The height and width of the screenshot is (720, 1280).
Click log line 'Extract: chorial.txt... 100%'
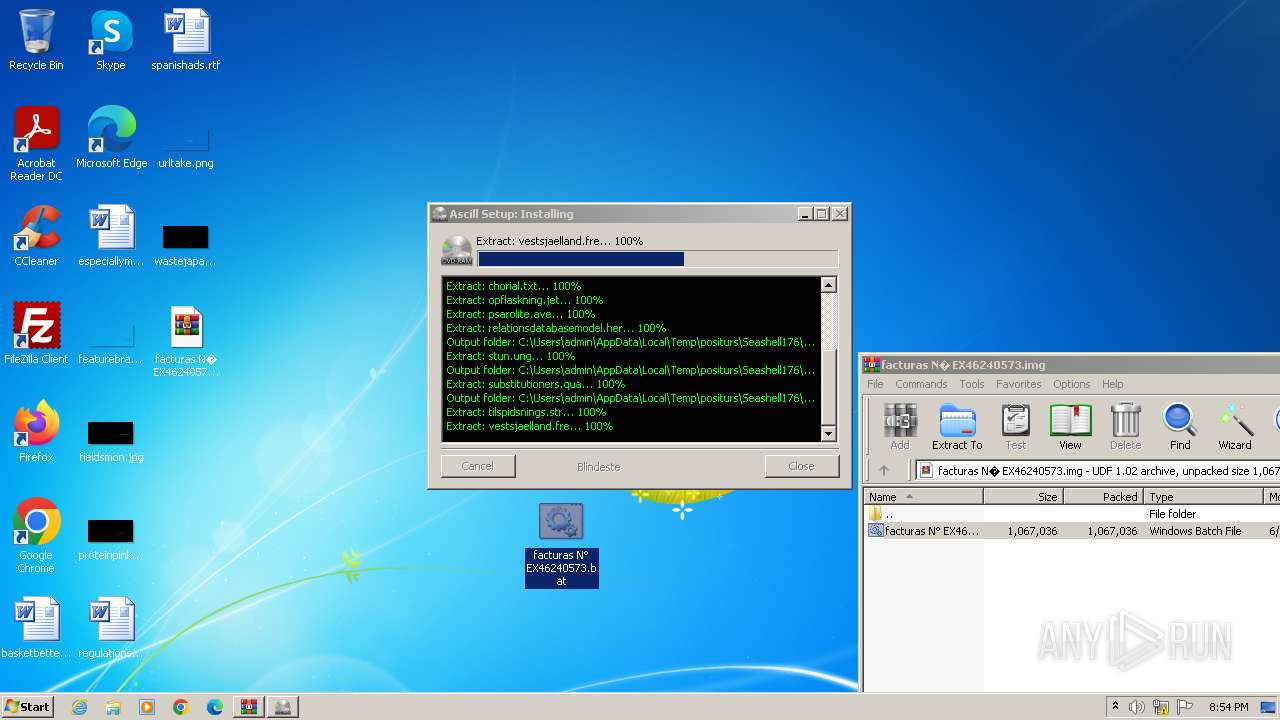[x=514, y=286]
